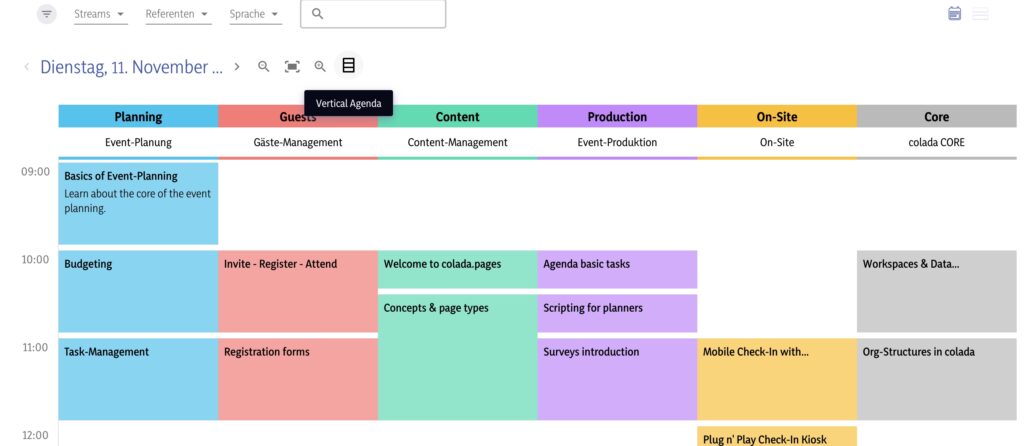The image size is (1024, 446).
Task: Select the Content stream header
Action: [x=457, y=117]
